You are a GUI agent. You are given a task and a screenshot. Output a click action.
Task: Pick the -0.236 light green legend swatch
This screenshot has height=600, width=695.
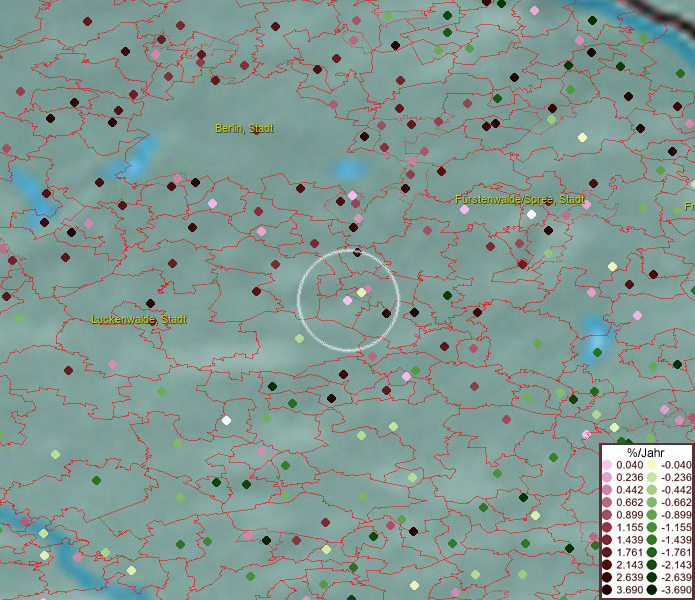pyautogui.click(x=652, y=477)
